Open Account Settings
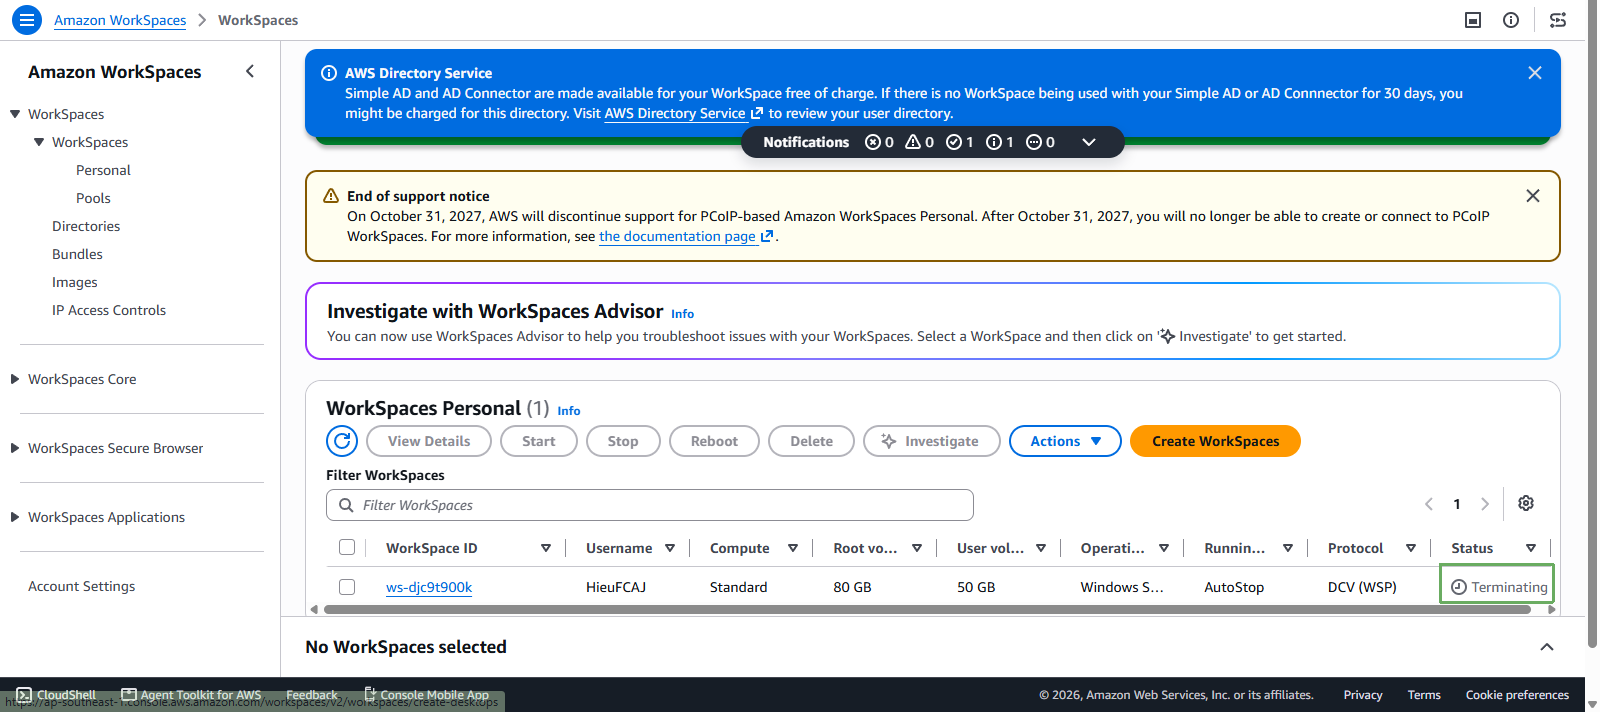Screen dimensions: 1600x712 [81, 586]
